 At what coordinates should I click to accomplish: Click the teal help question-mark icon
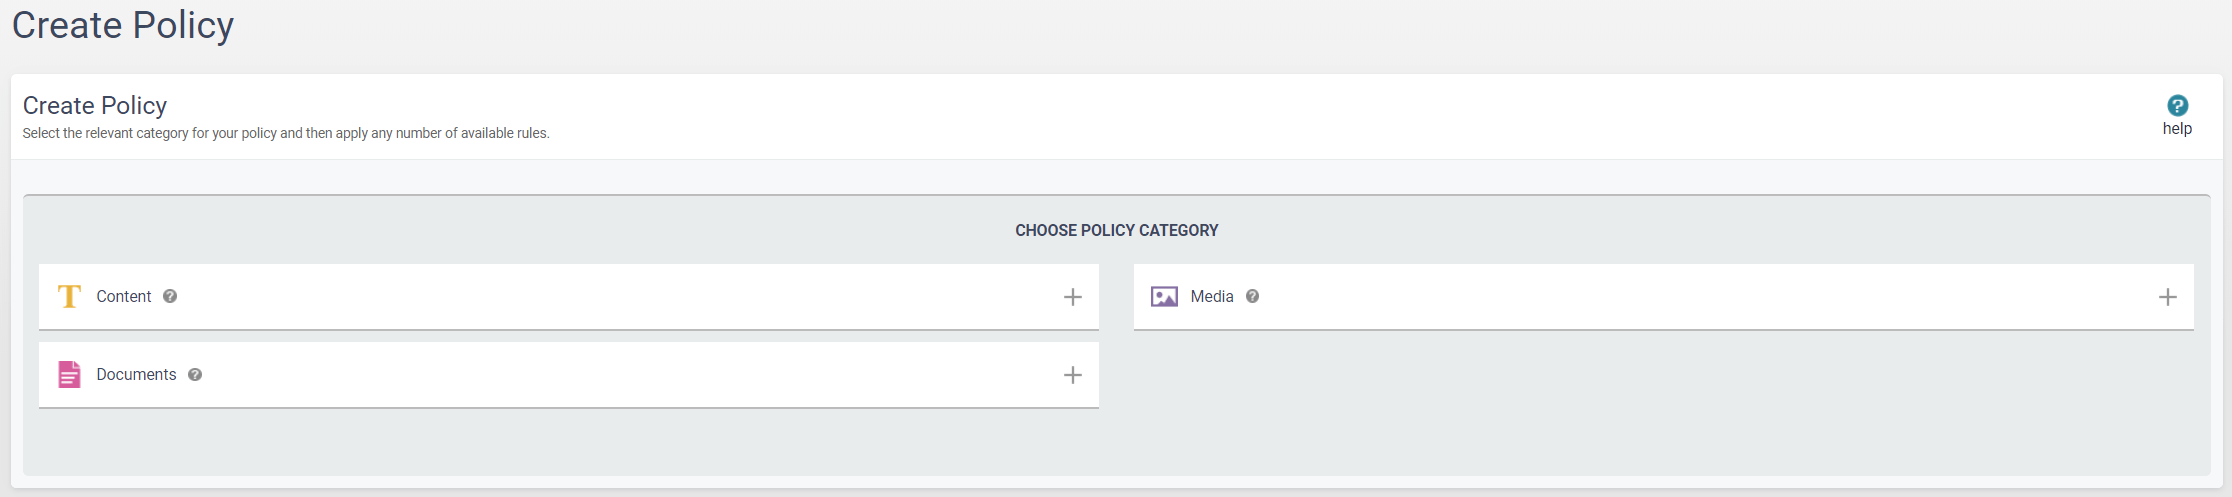pyautogui.click(x=2177, y=105)
